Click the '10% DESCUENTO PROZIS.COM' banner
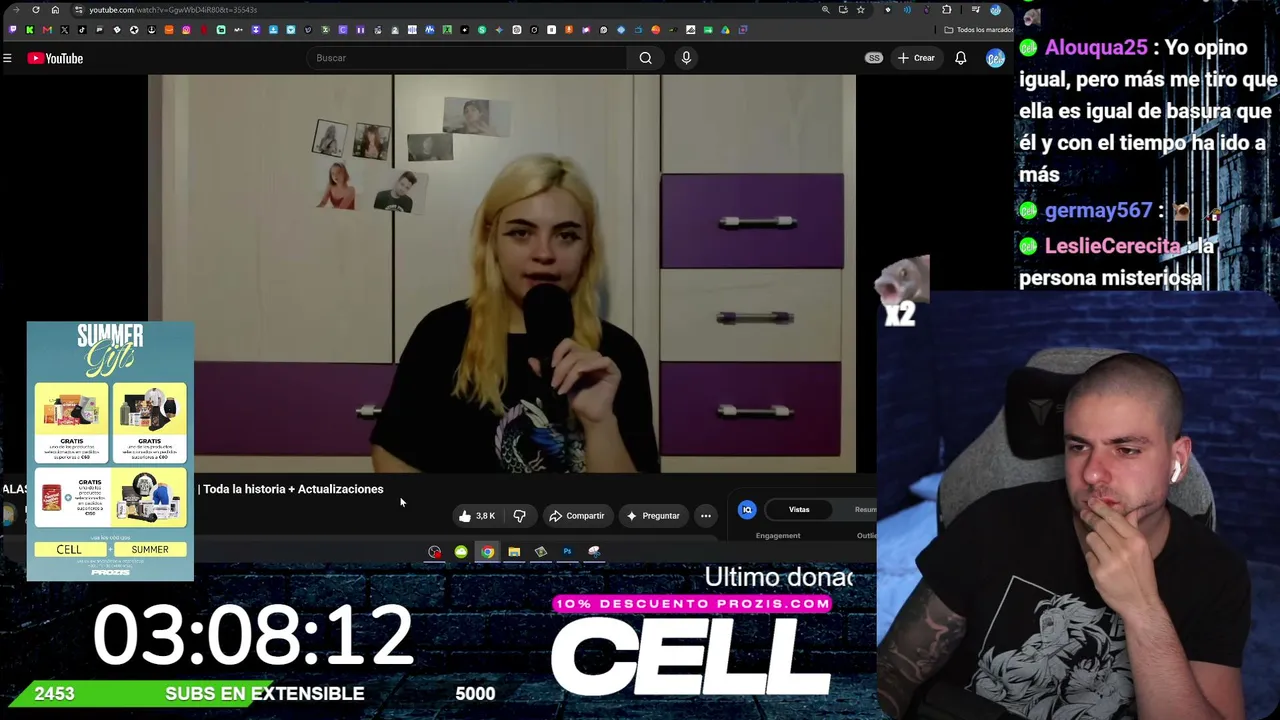This screenshot has width=1280, height=720. 693,604
